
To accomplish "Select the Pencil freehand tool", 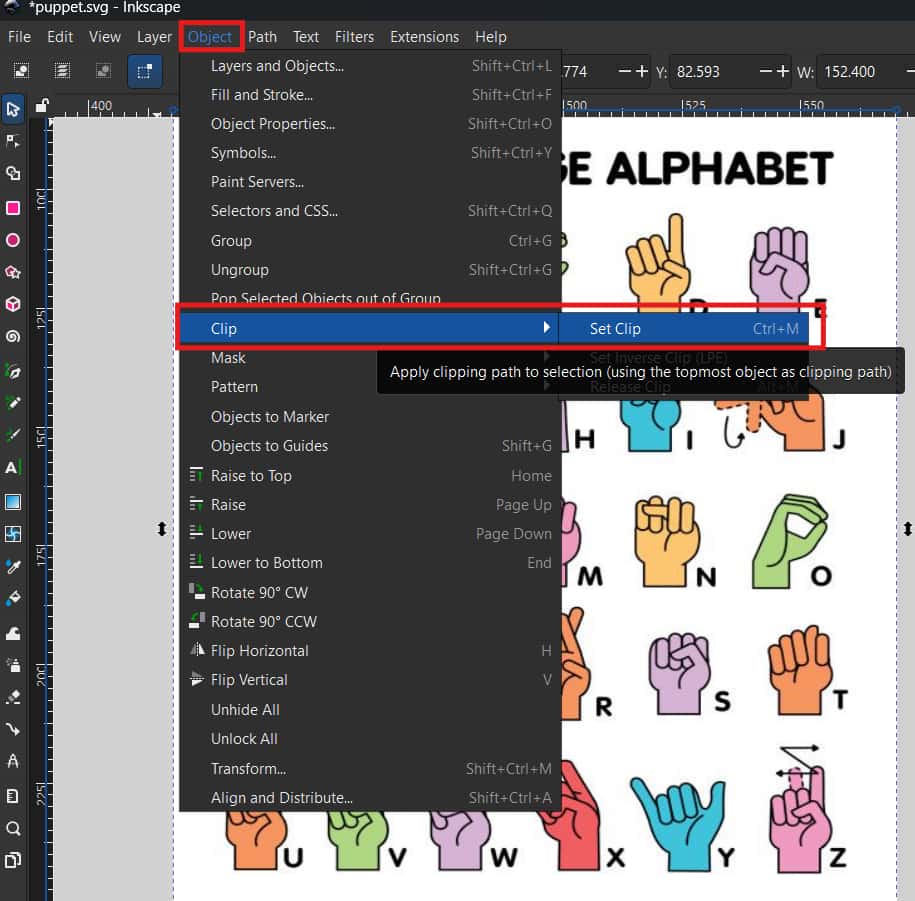I will [13, 403].
